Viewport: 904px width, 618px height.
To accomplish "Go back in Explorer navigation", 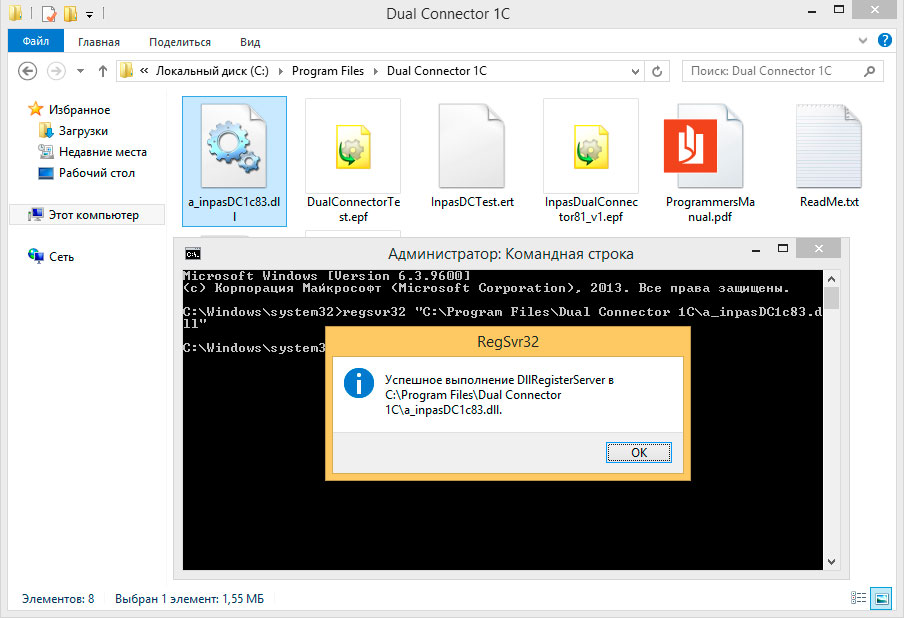I will [x=28, y=71].
